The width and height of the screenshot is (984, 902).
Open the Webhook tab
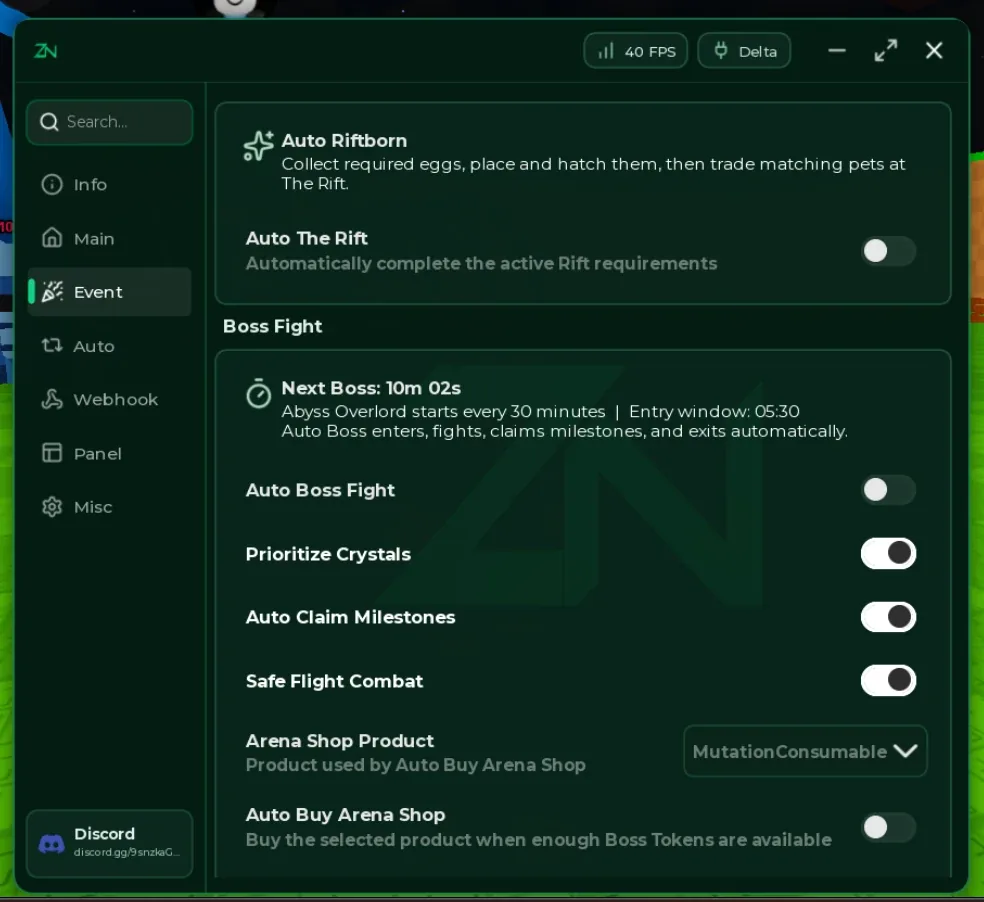110,399
